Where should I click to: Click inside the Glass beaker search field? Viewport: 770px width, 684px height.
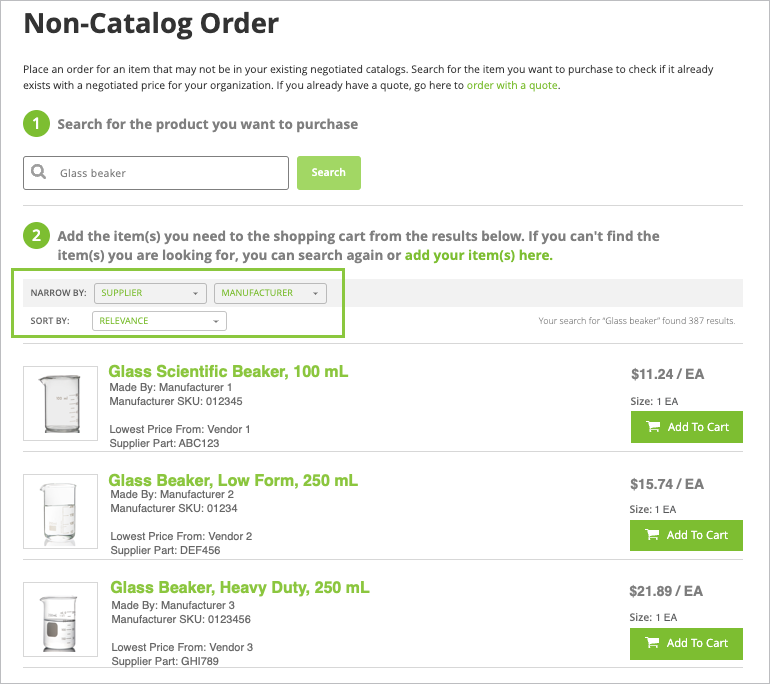[156, 173]
